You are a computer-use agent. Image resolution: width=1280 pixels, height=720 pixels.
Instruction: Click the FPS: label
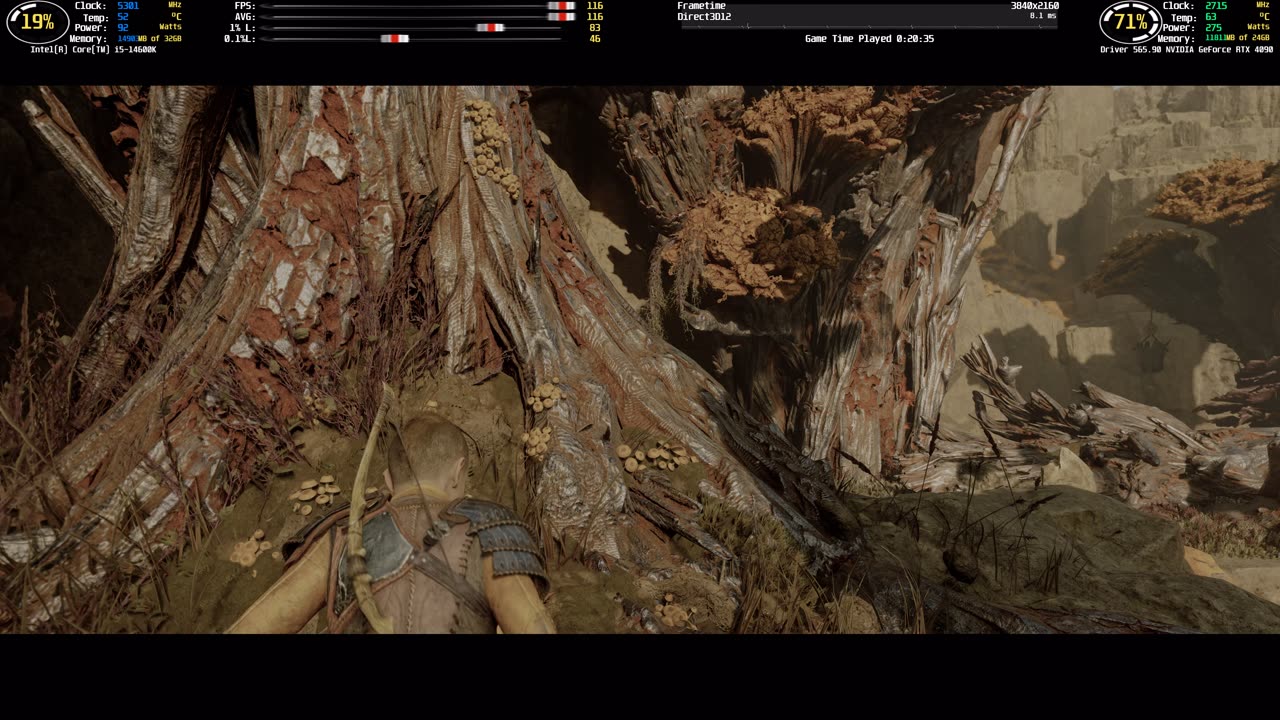coord(245,6)
